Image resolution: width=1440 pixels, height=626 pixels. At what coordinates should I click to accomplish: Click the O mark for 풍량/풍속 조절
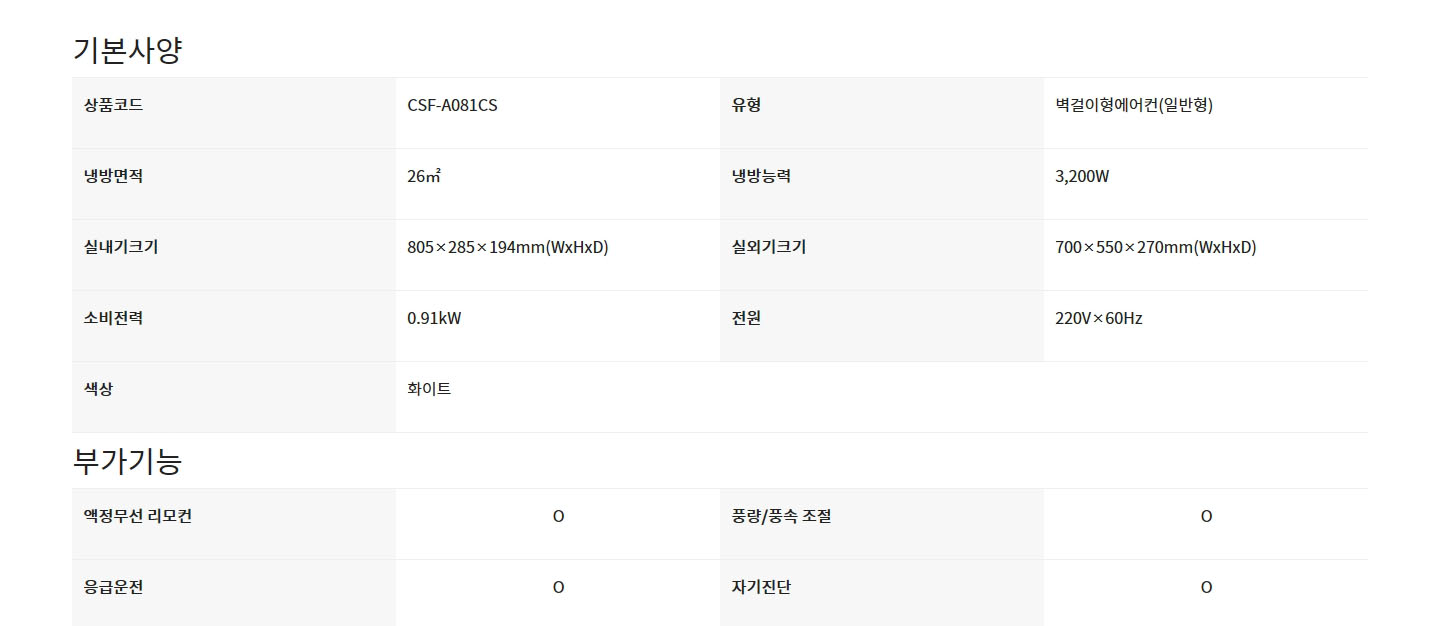point(1206,516)
